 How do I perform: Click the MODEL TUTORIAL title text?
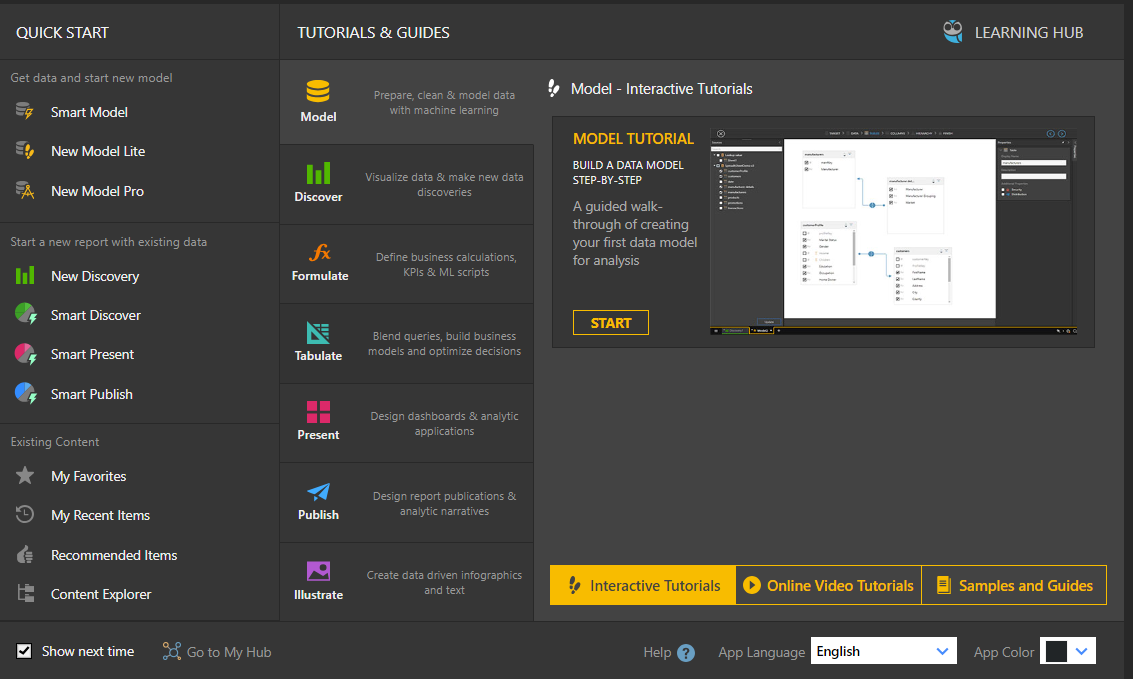coord(633,139)
